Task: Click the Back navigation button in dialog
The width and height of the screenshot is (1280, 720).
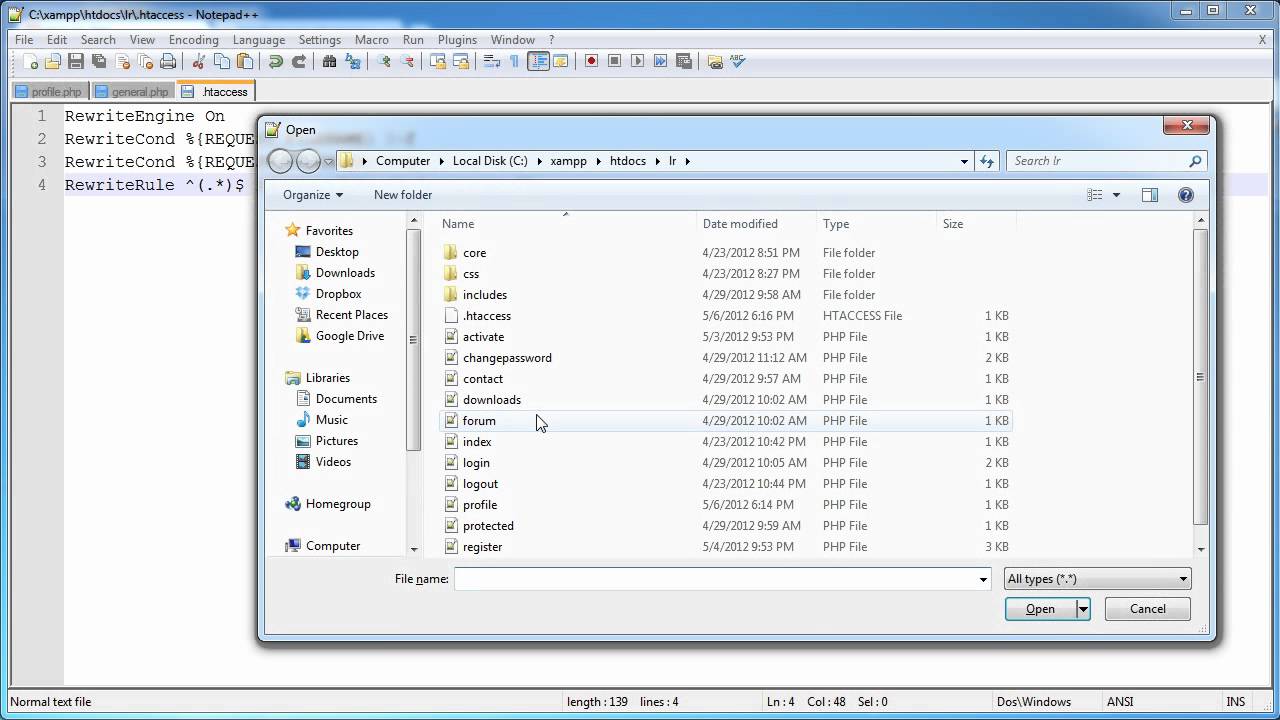Action: pyautogui.click(x=281, y=161)
